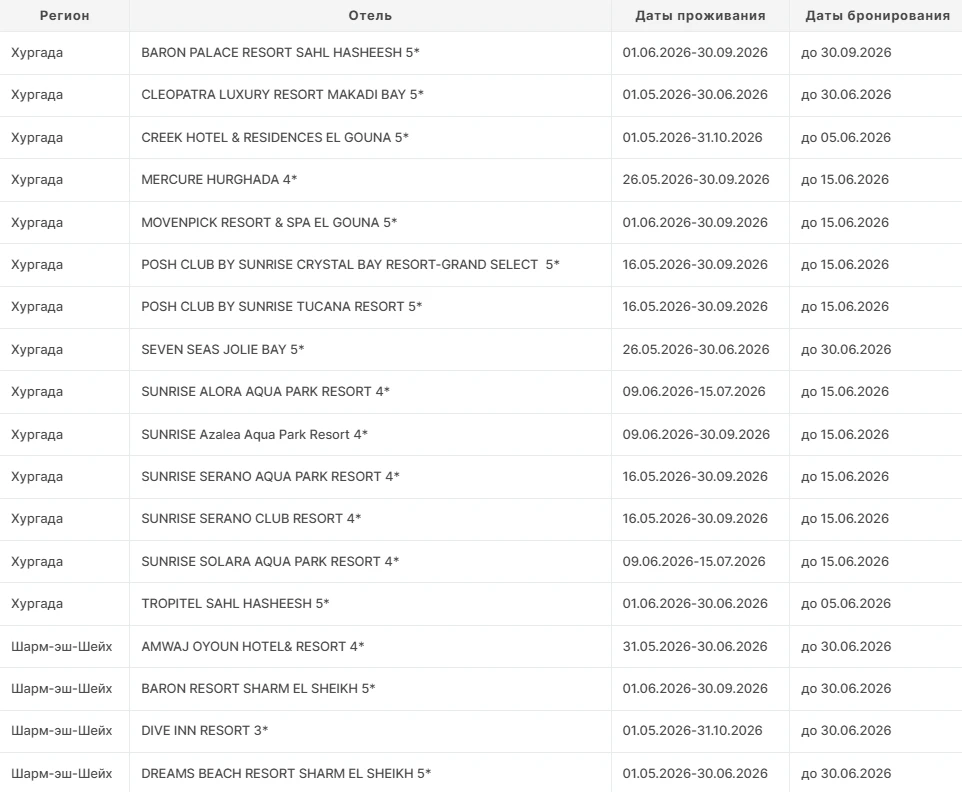This screenshot has height=792, width=962.
Task: Select TROPITEL SAHL HASHEESH 5* hotel
Action: (235, 604)
